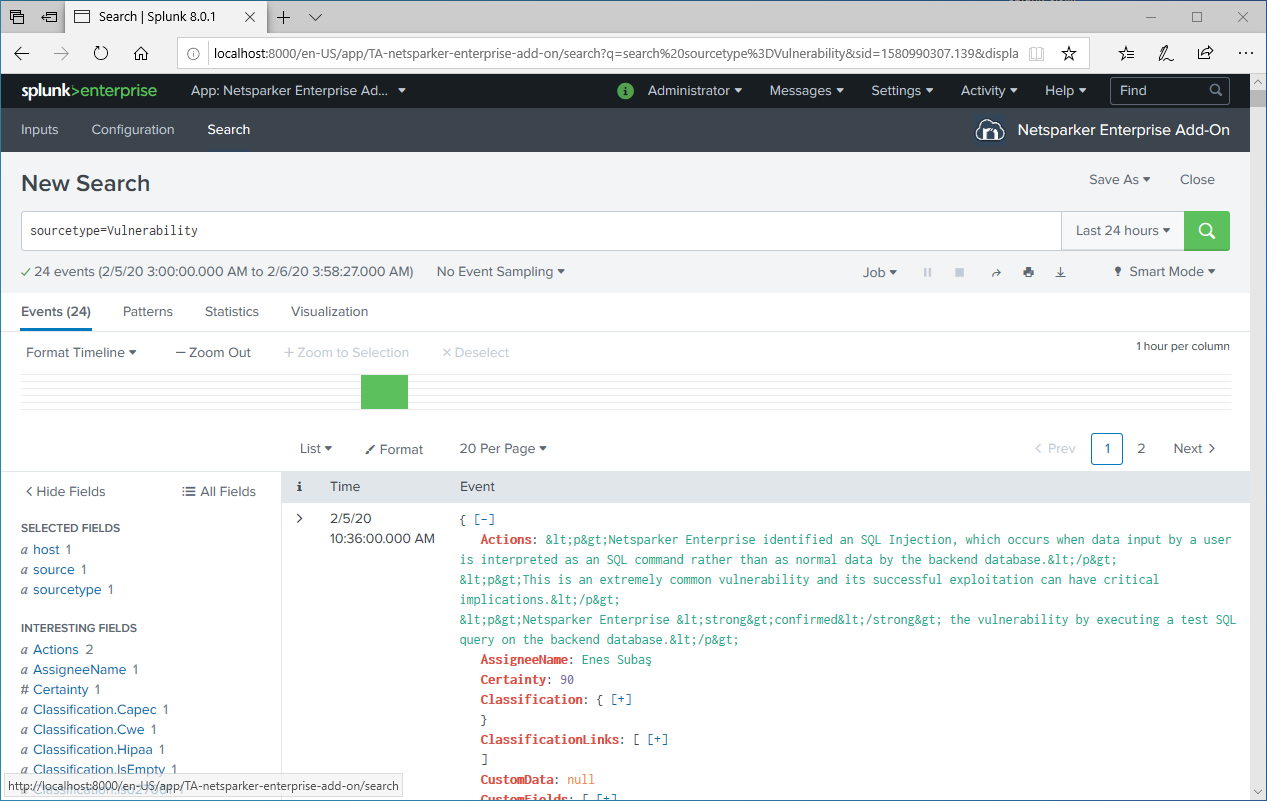Screen dimensions: 1267x801
Task: Switch to the Statistics tab
Action: point(231,311)
